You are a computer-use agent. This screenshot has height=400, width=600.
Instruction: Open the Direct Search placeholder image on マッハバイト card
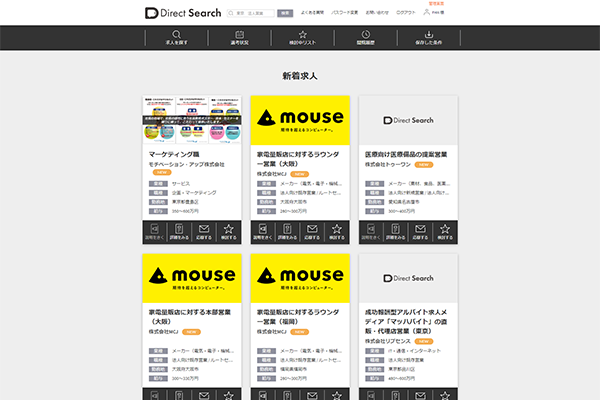pos(408,278)
